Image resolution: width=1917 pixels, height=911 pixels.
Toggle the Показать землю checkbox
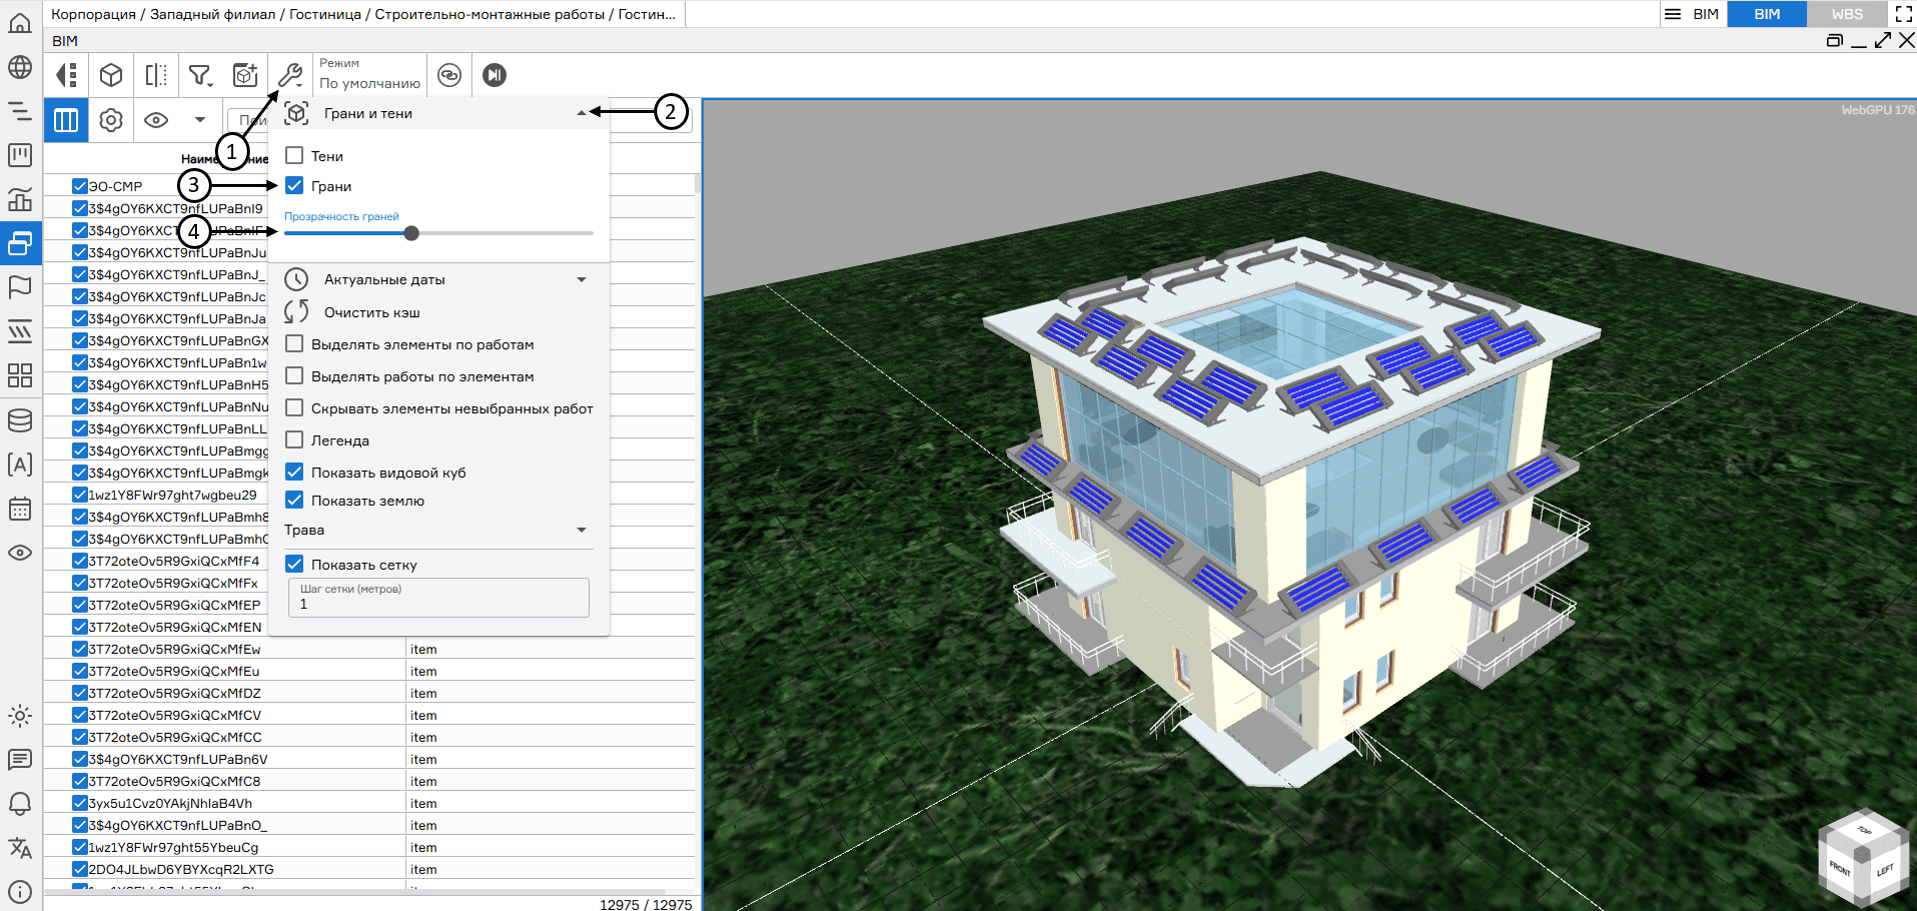pos(295,500)
